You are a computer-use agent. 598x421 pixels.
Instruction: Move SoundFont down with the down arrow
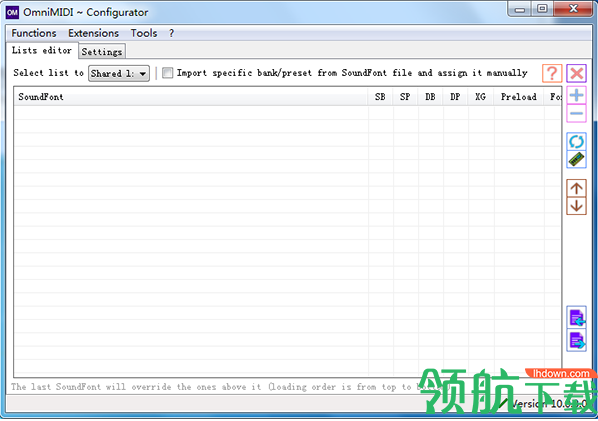576,206
